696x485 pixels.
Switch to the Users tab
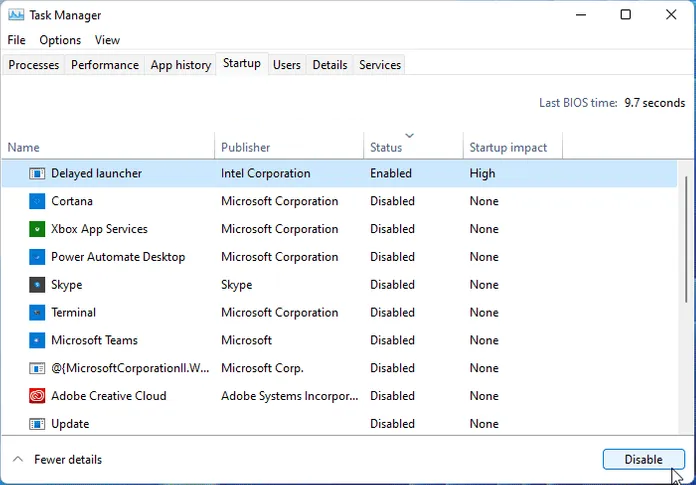tap(287, 65)
